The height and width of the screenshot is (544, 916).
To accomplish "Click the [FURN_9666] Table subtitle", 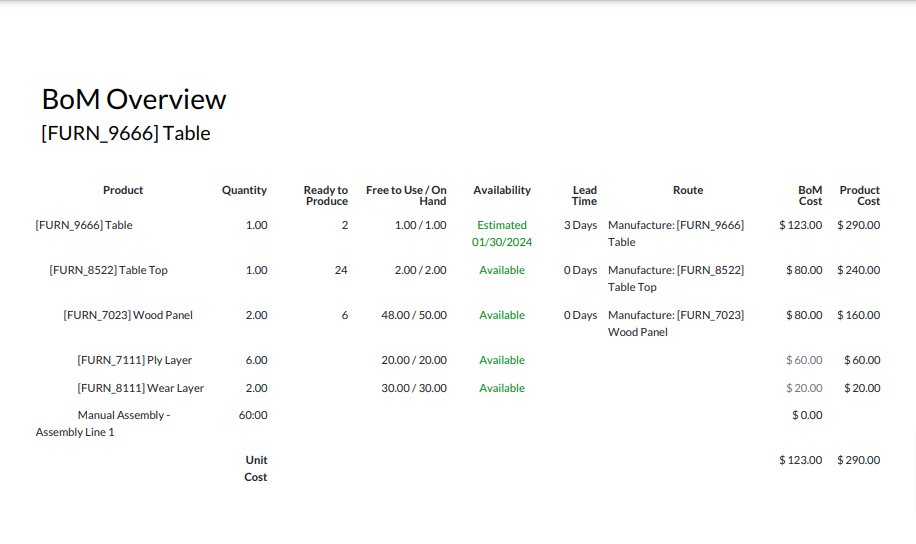I will pos(126,133).
